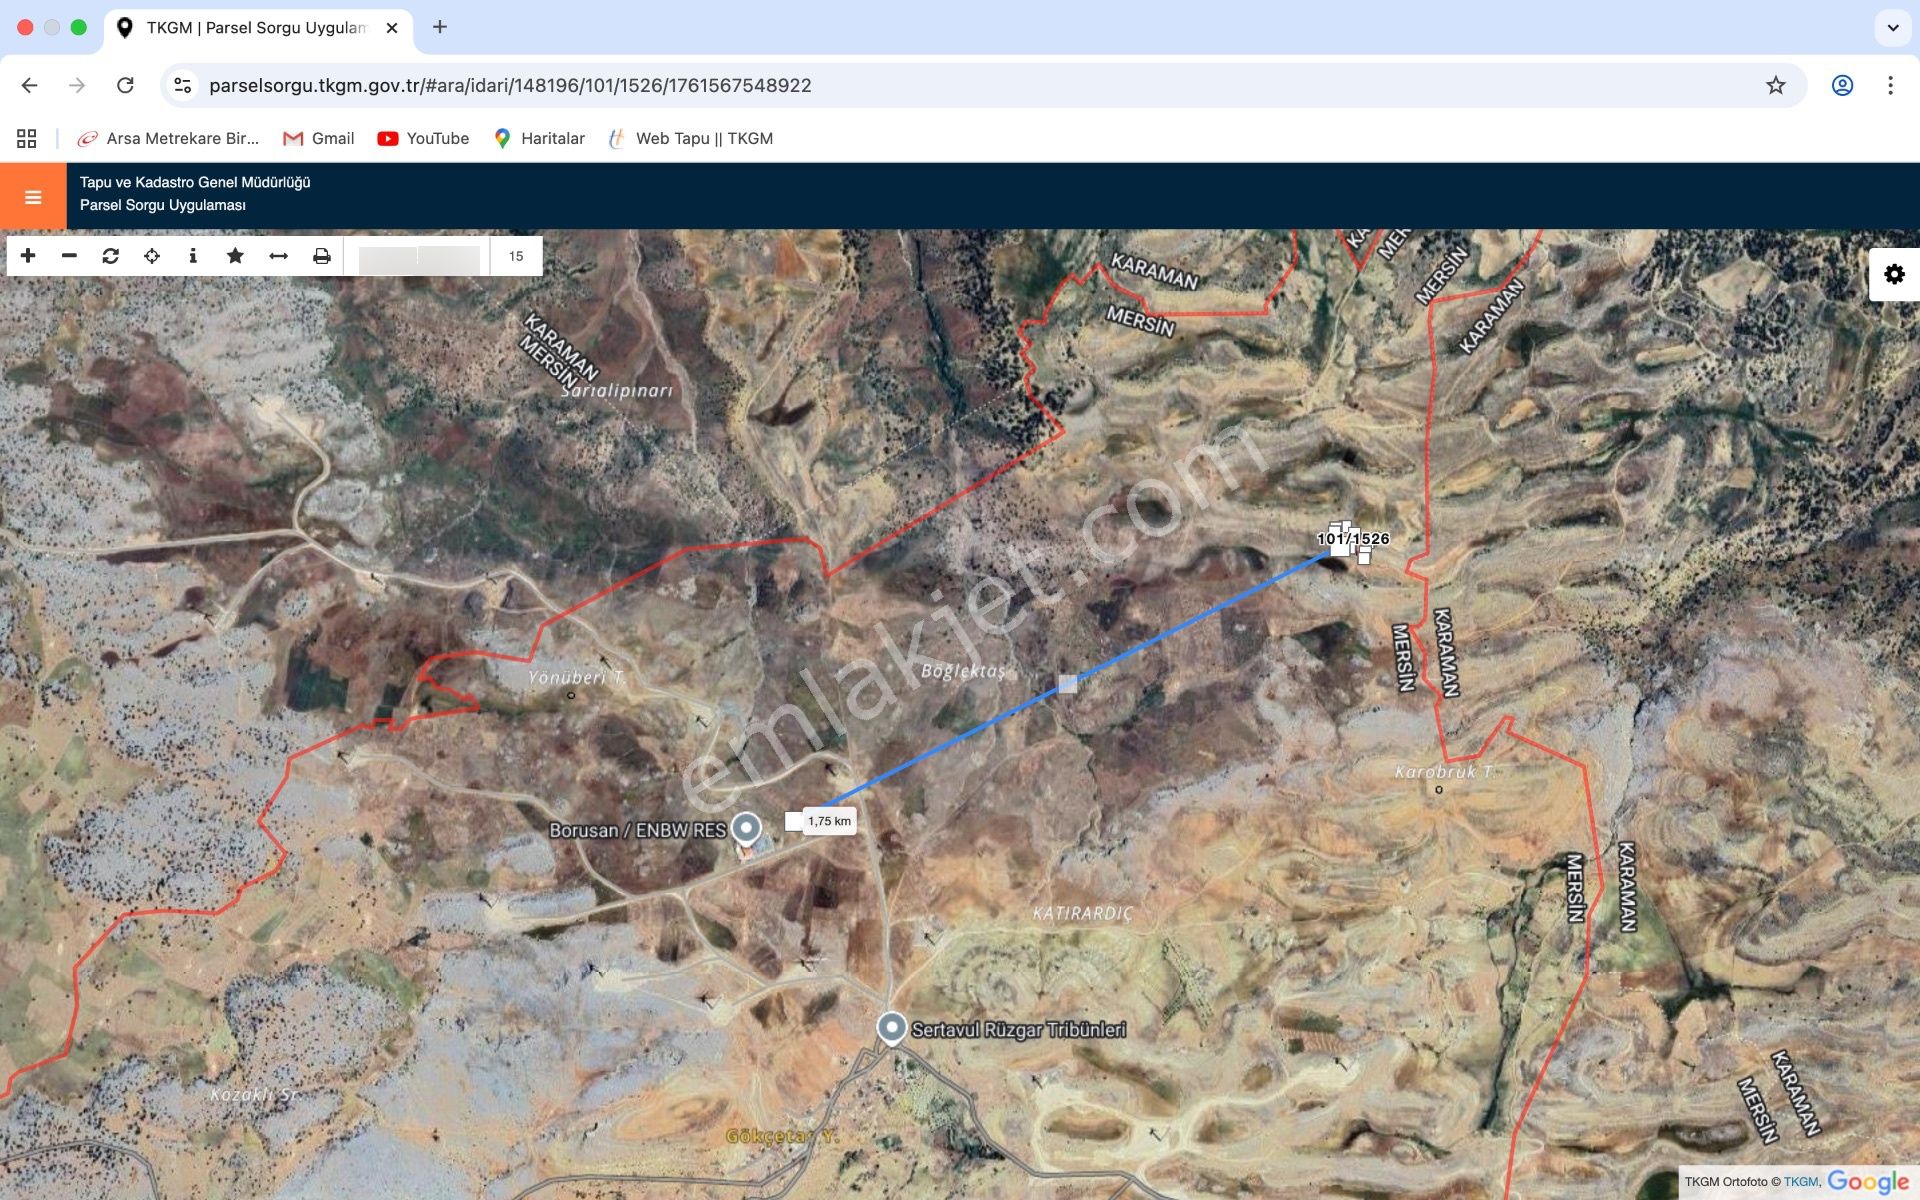Screen dimensions: 1920x1200
Task: Click the print map icon
Action: coord(321,256)
